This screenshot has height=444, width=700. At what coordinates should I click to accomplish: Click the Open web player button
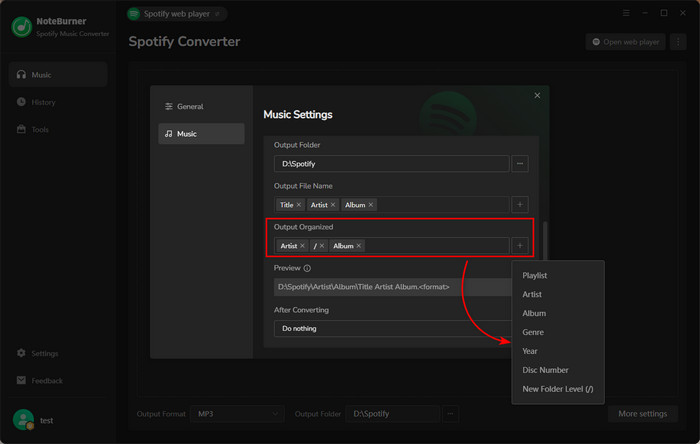tap(625, 42)
